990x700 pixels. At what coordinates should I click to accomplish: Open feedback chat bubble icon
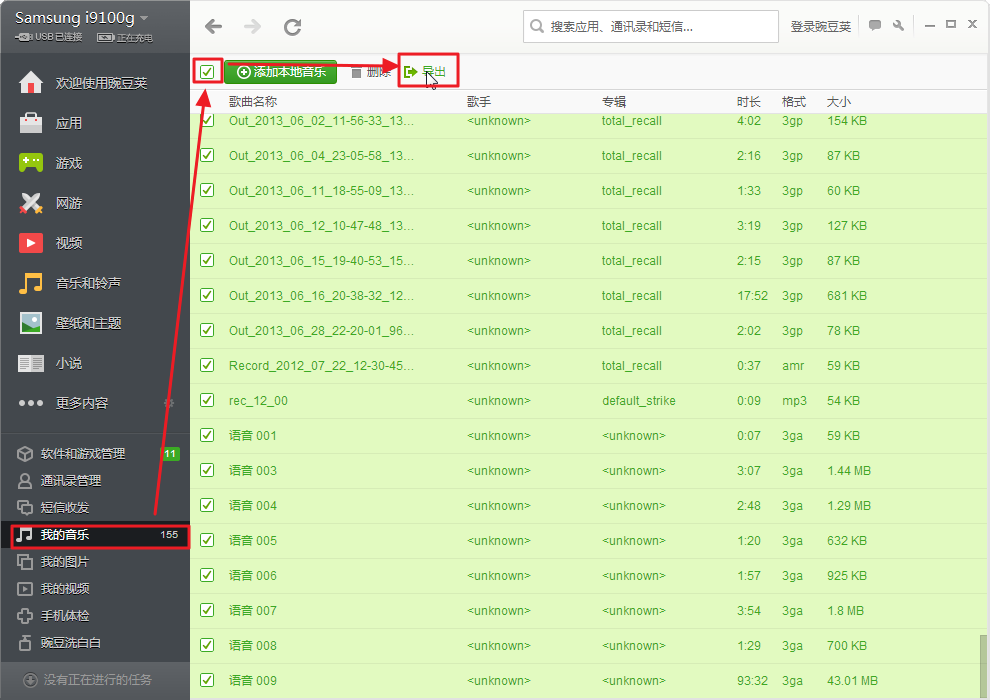(874, 25)
